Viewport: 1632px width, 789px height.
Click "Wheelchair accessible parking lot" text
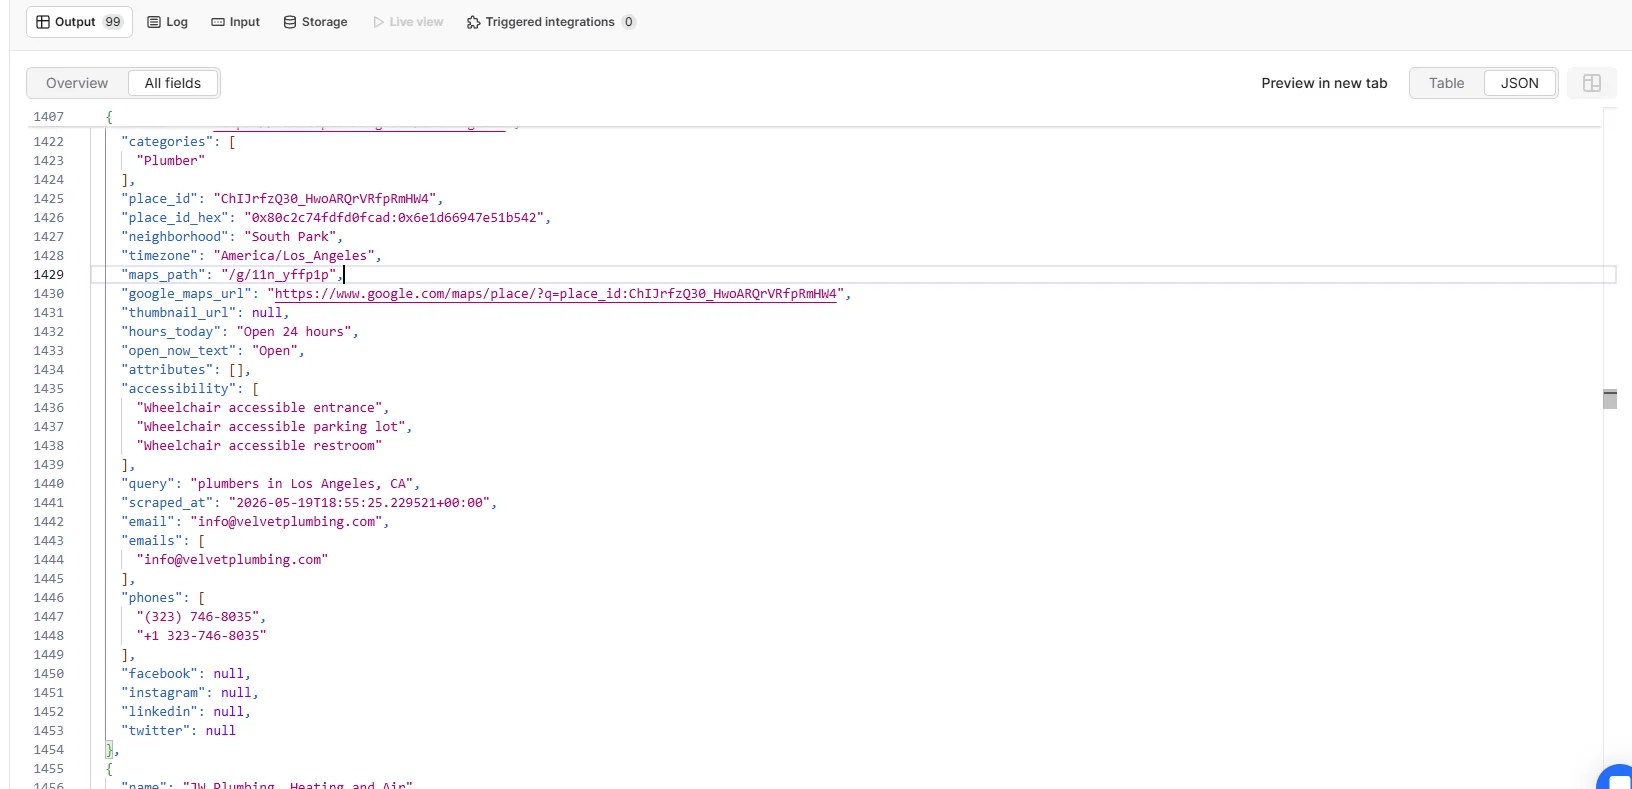click(x=271, y=427)
